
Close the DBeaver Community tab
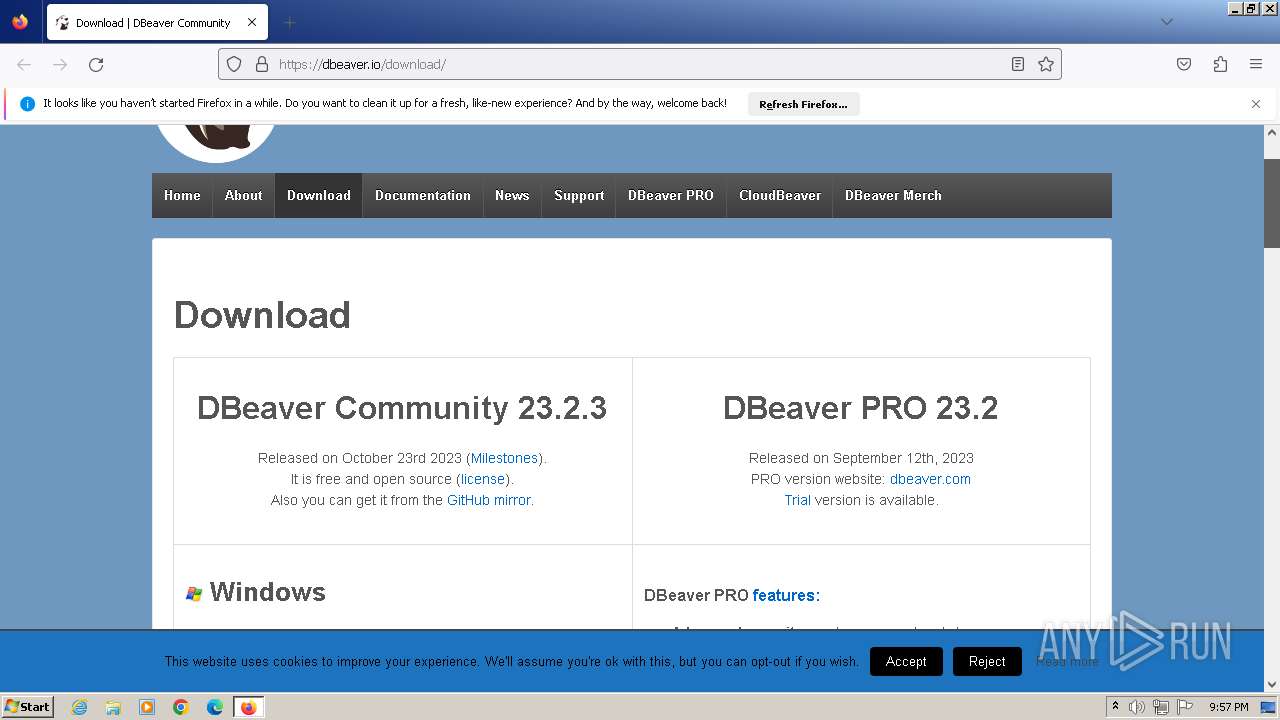point(252,22)
